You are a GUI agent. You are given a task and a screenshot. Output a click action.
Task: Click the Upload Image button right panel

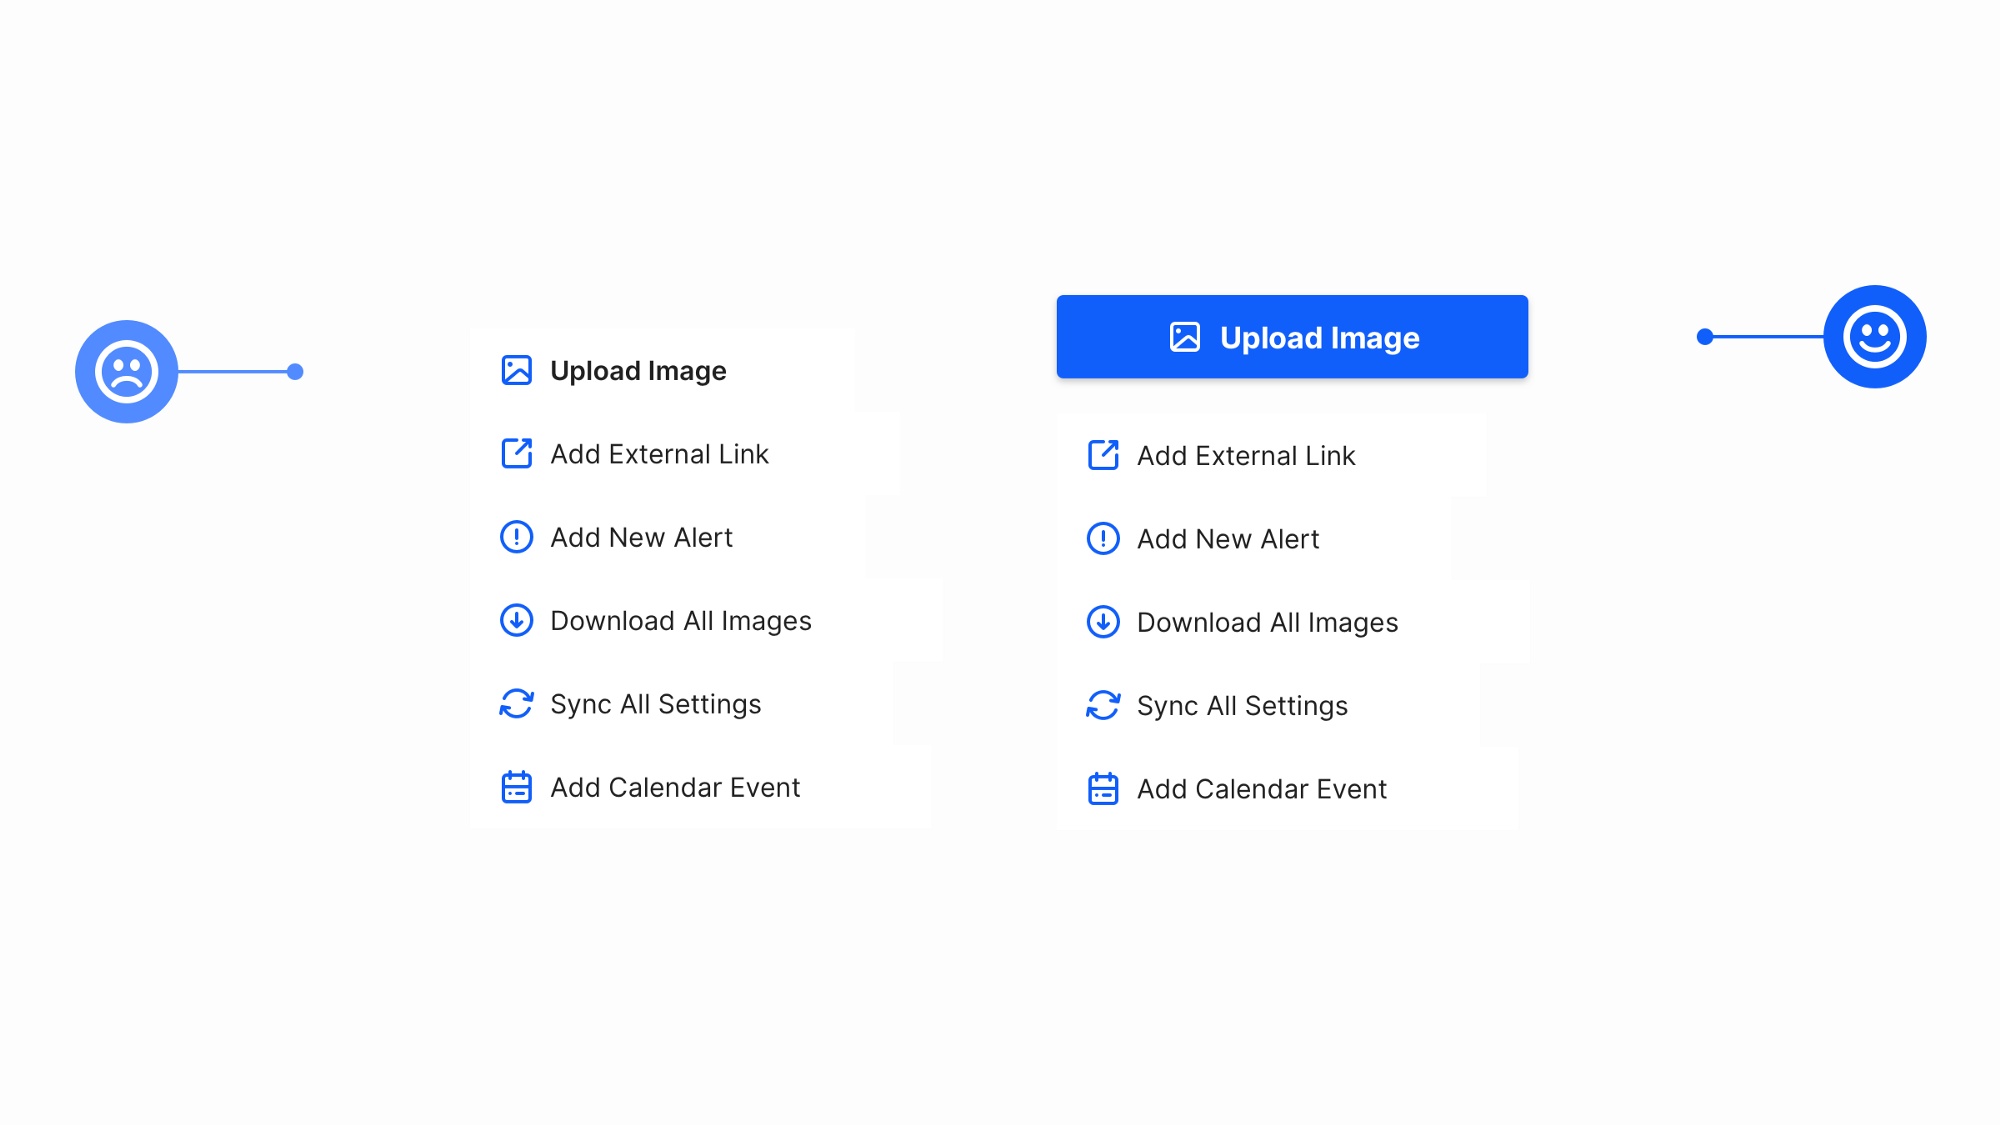click(x=1291, y=337)
